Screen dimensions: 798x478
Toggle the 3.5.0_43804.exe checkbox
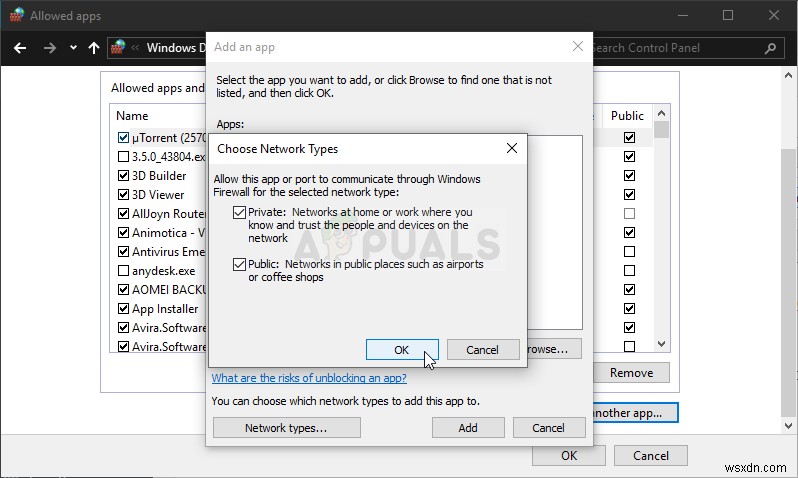coord(123,156)
